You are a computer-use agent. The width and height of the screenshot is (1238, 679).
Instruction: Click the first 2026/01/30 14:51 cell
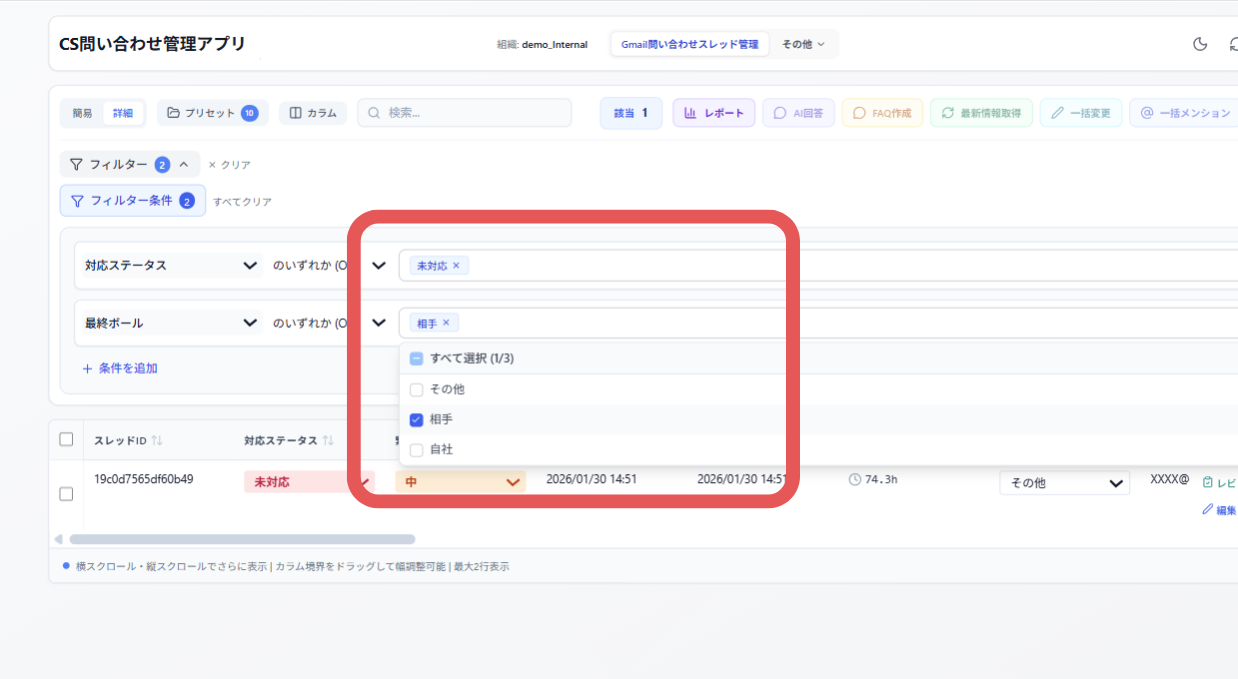click(x=591, y=479)
